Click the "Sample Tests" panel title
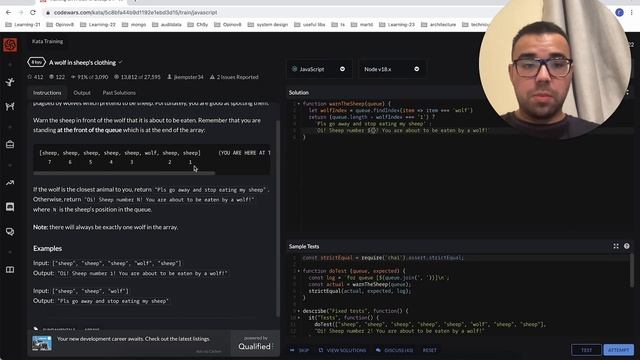The image size is (640, 360). click(304, 247)
